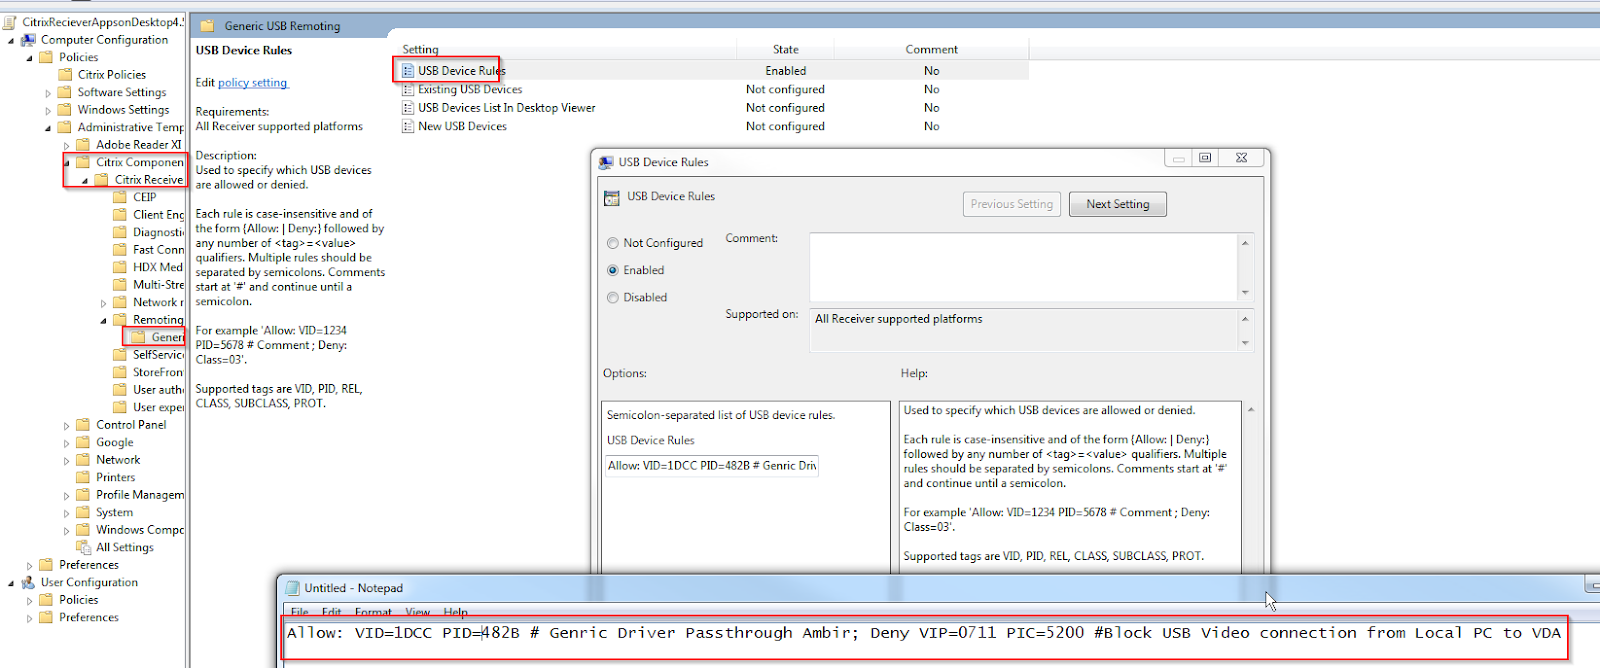Click the Profile Management folder icon
The image size is (1600, 668).
[x=84, y=494]
